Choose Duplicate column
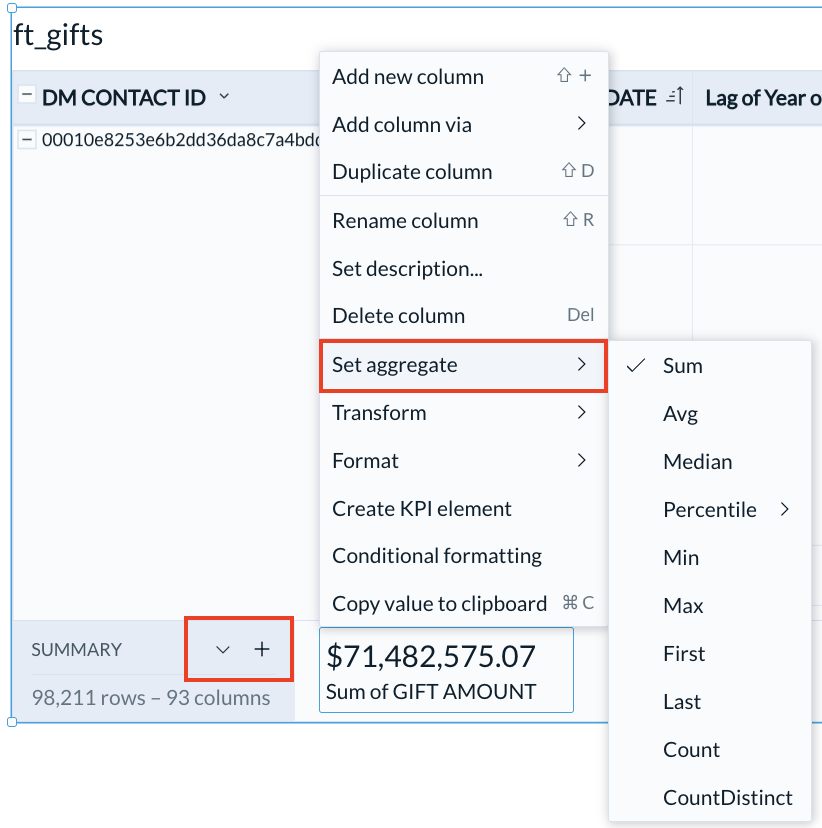The image size is (822, 828). (x=464, y=172)
